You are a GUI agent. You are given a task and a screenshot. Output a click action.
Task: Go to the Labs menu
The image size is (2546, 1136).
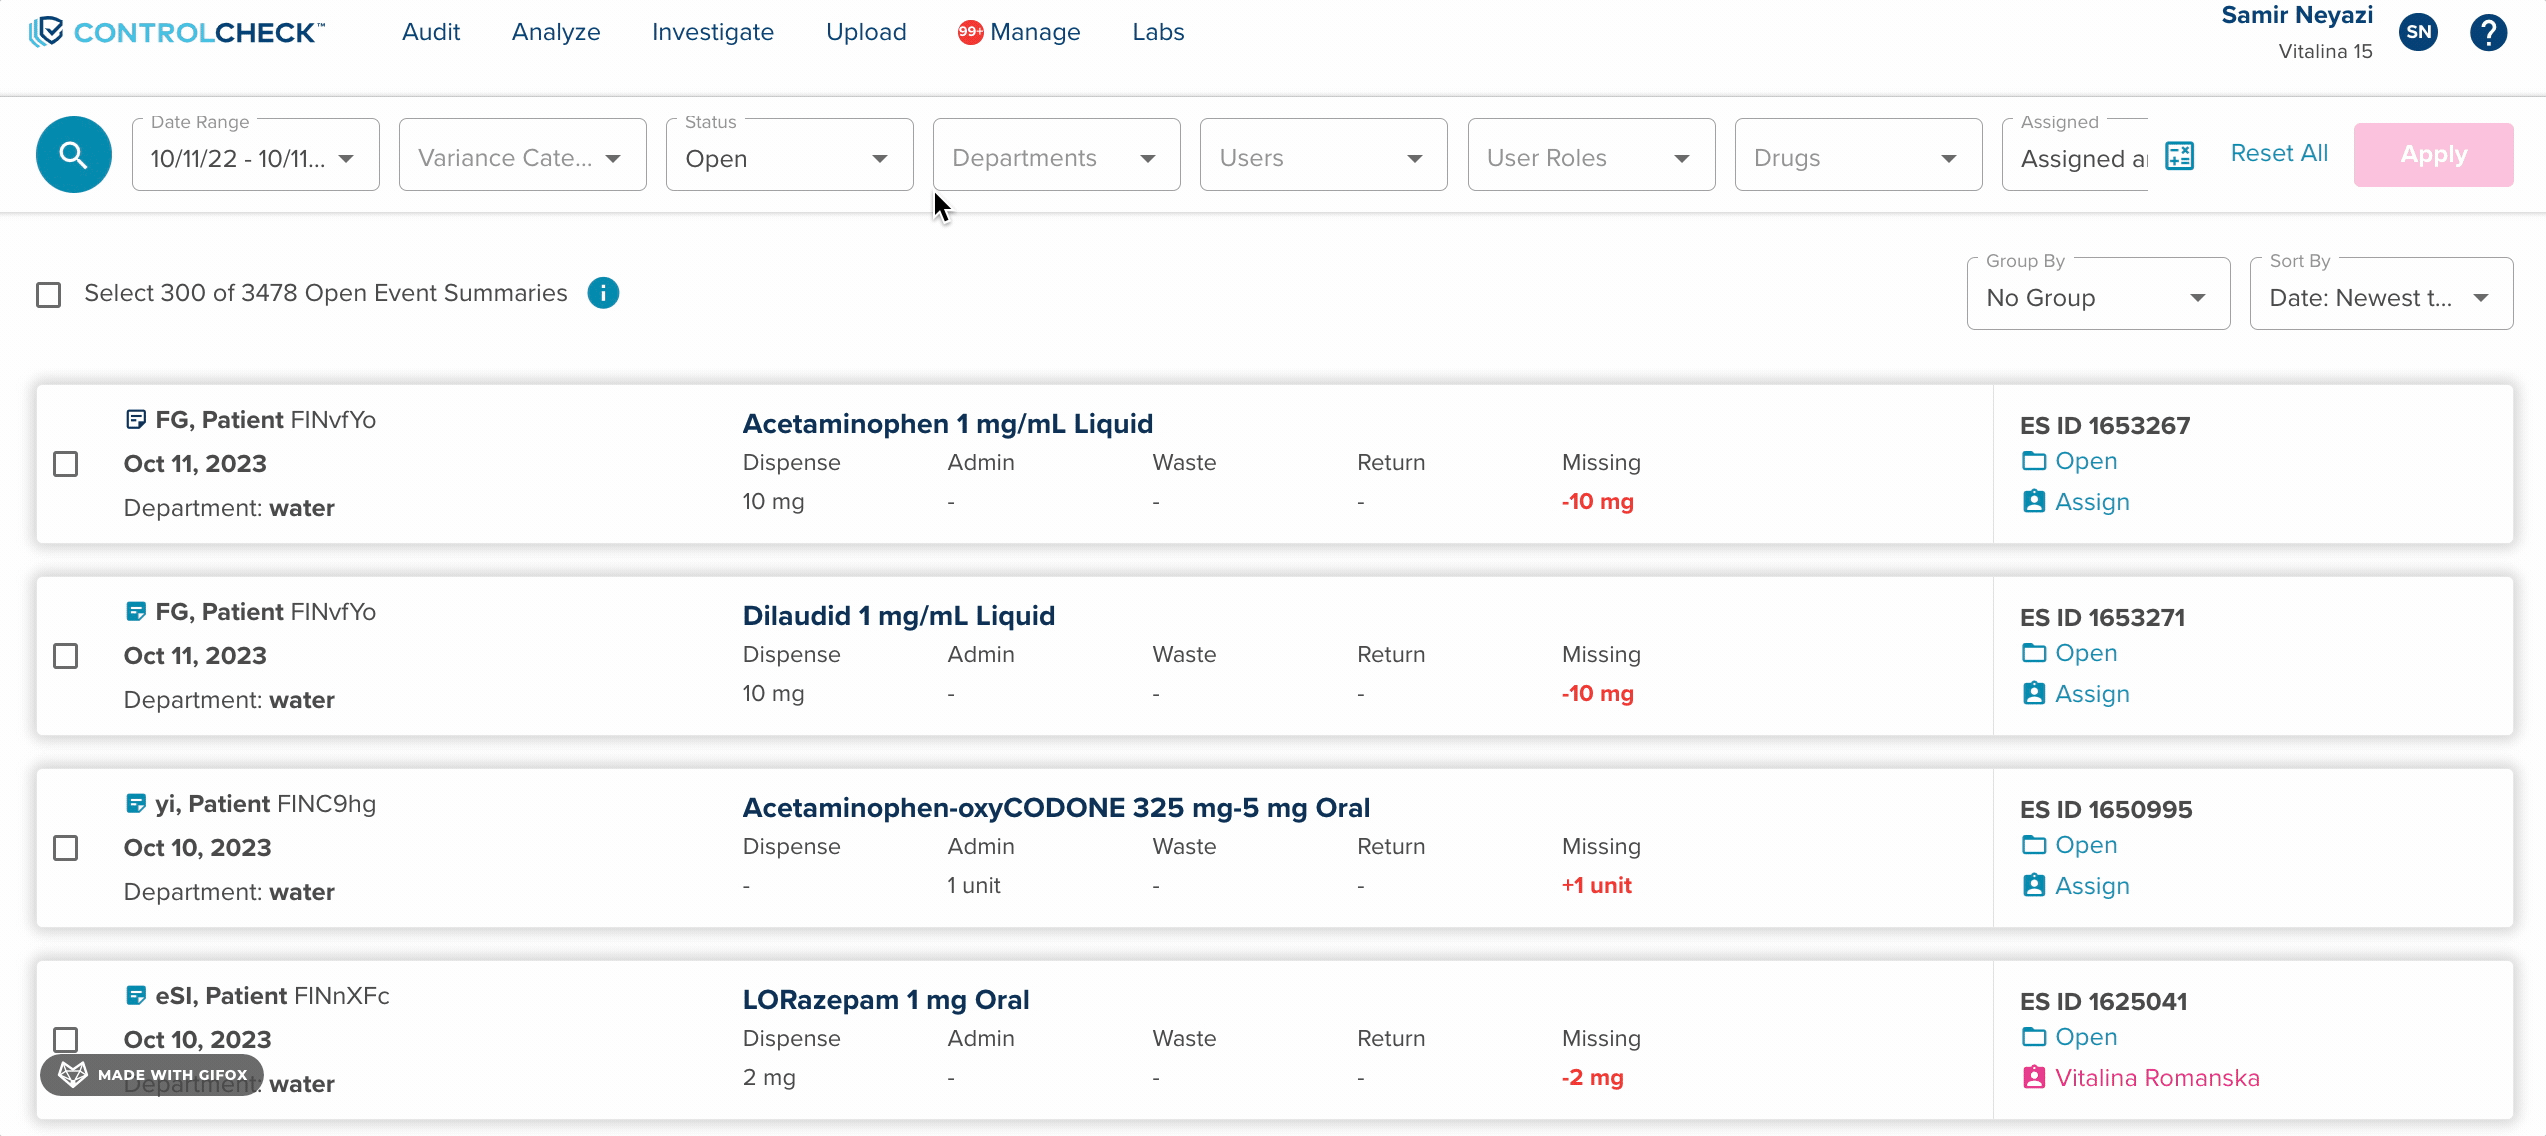click(x=1157, y=32)
